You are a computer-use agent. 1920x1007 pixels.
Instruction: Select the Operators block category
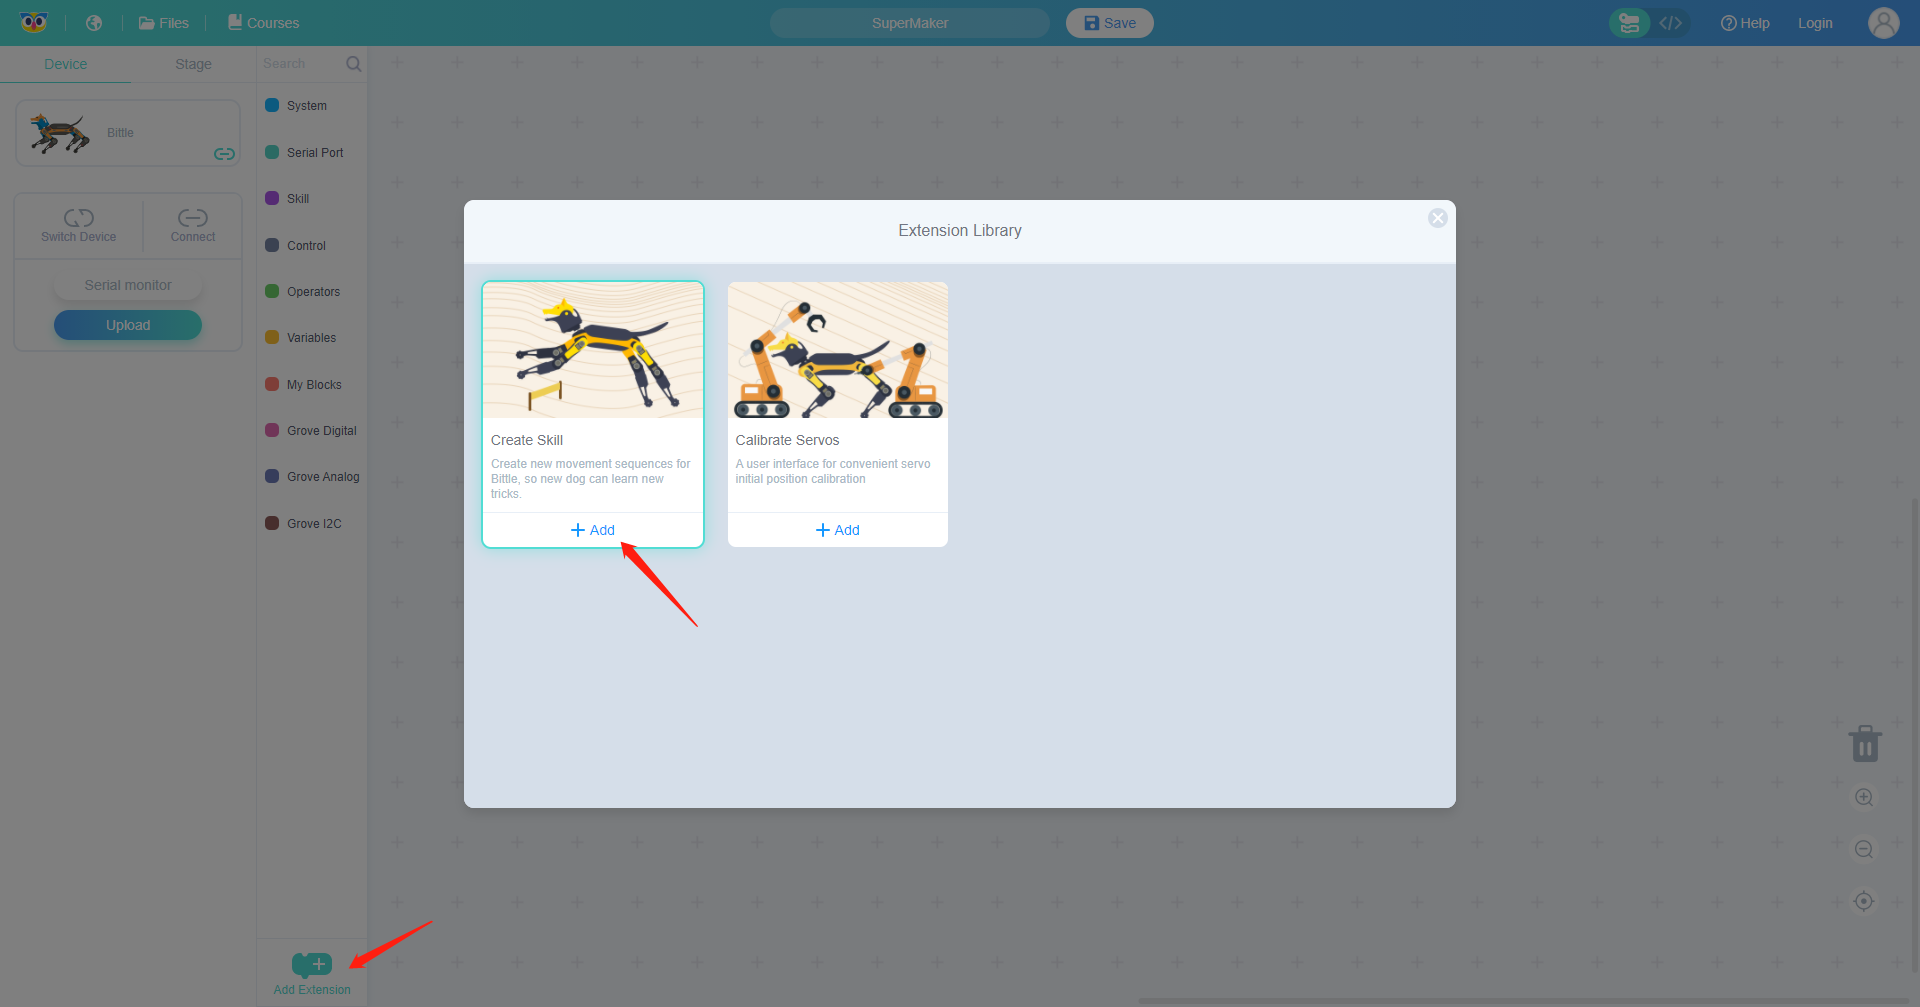point(303,292)
